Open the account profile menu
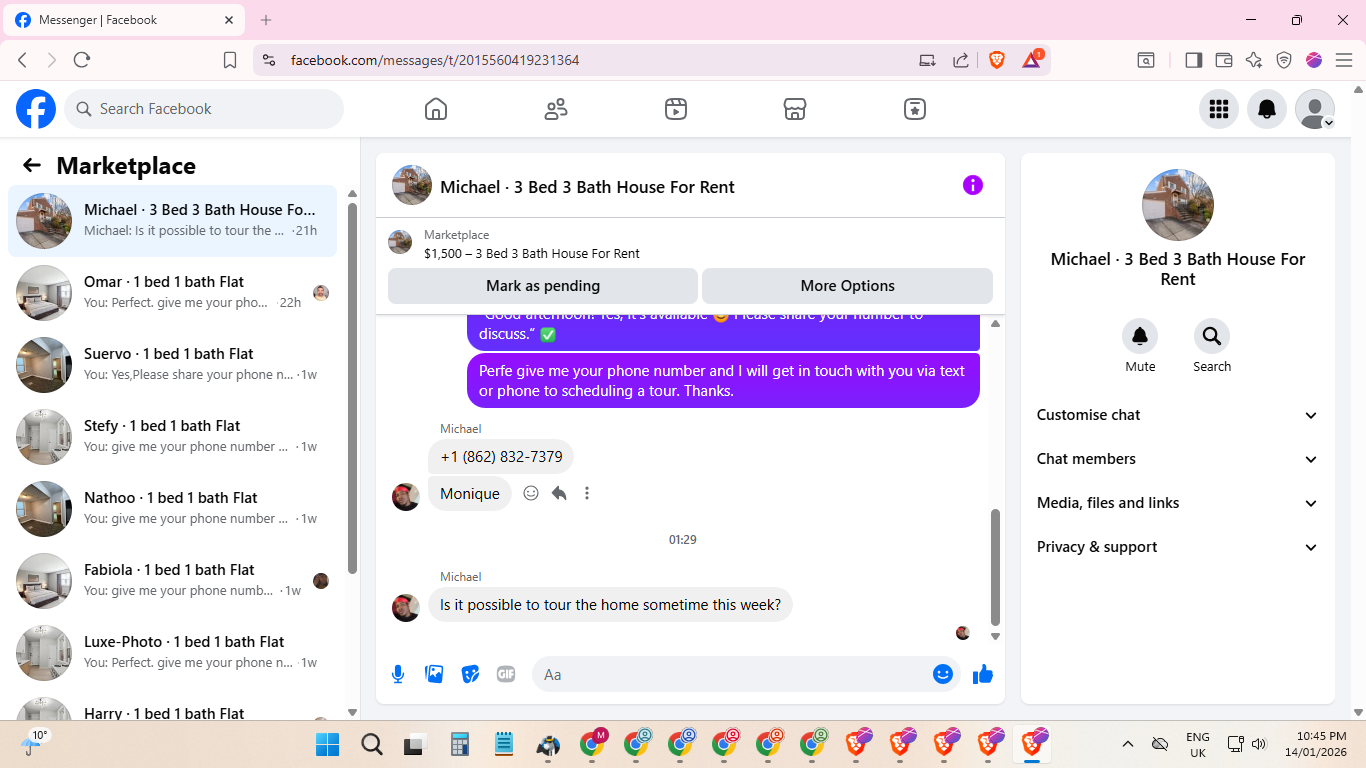The height and width of the screenshot is (768, 1366). click(1315, 109)
